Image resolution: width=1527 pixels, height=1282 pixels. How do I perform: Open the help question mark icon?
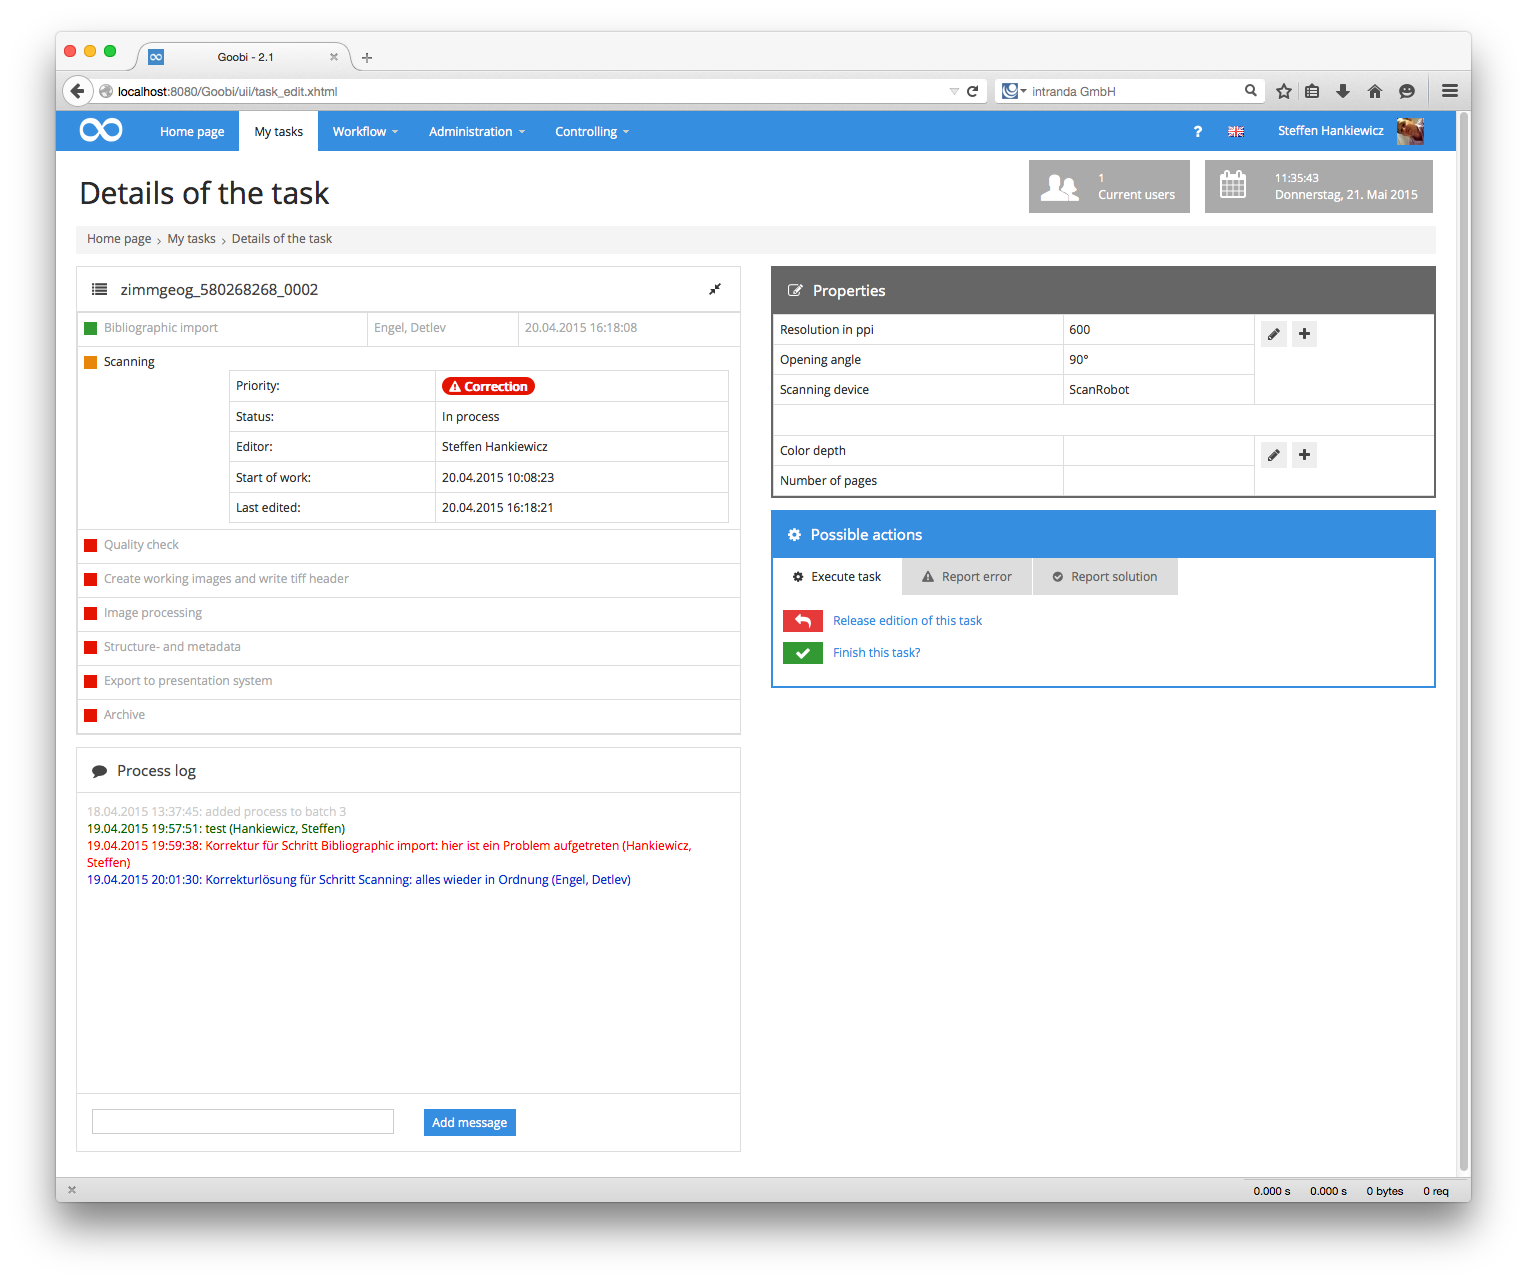(1197, 132)
